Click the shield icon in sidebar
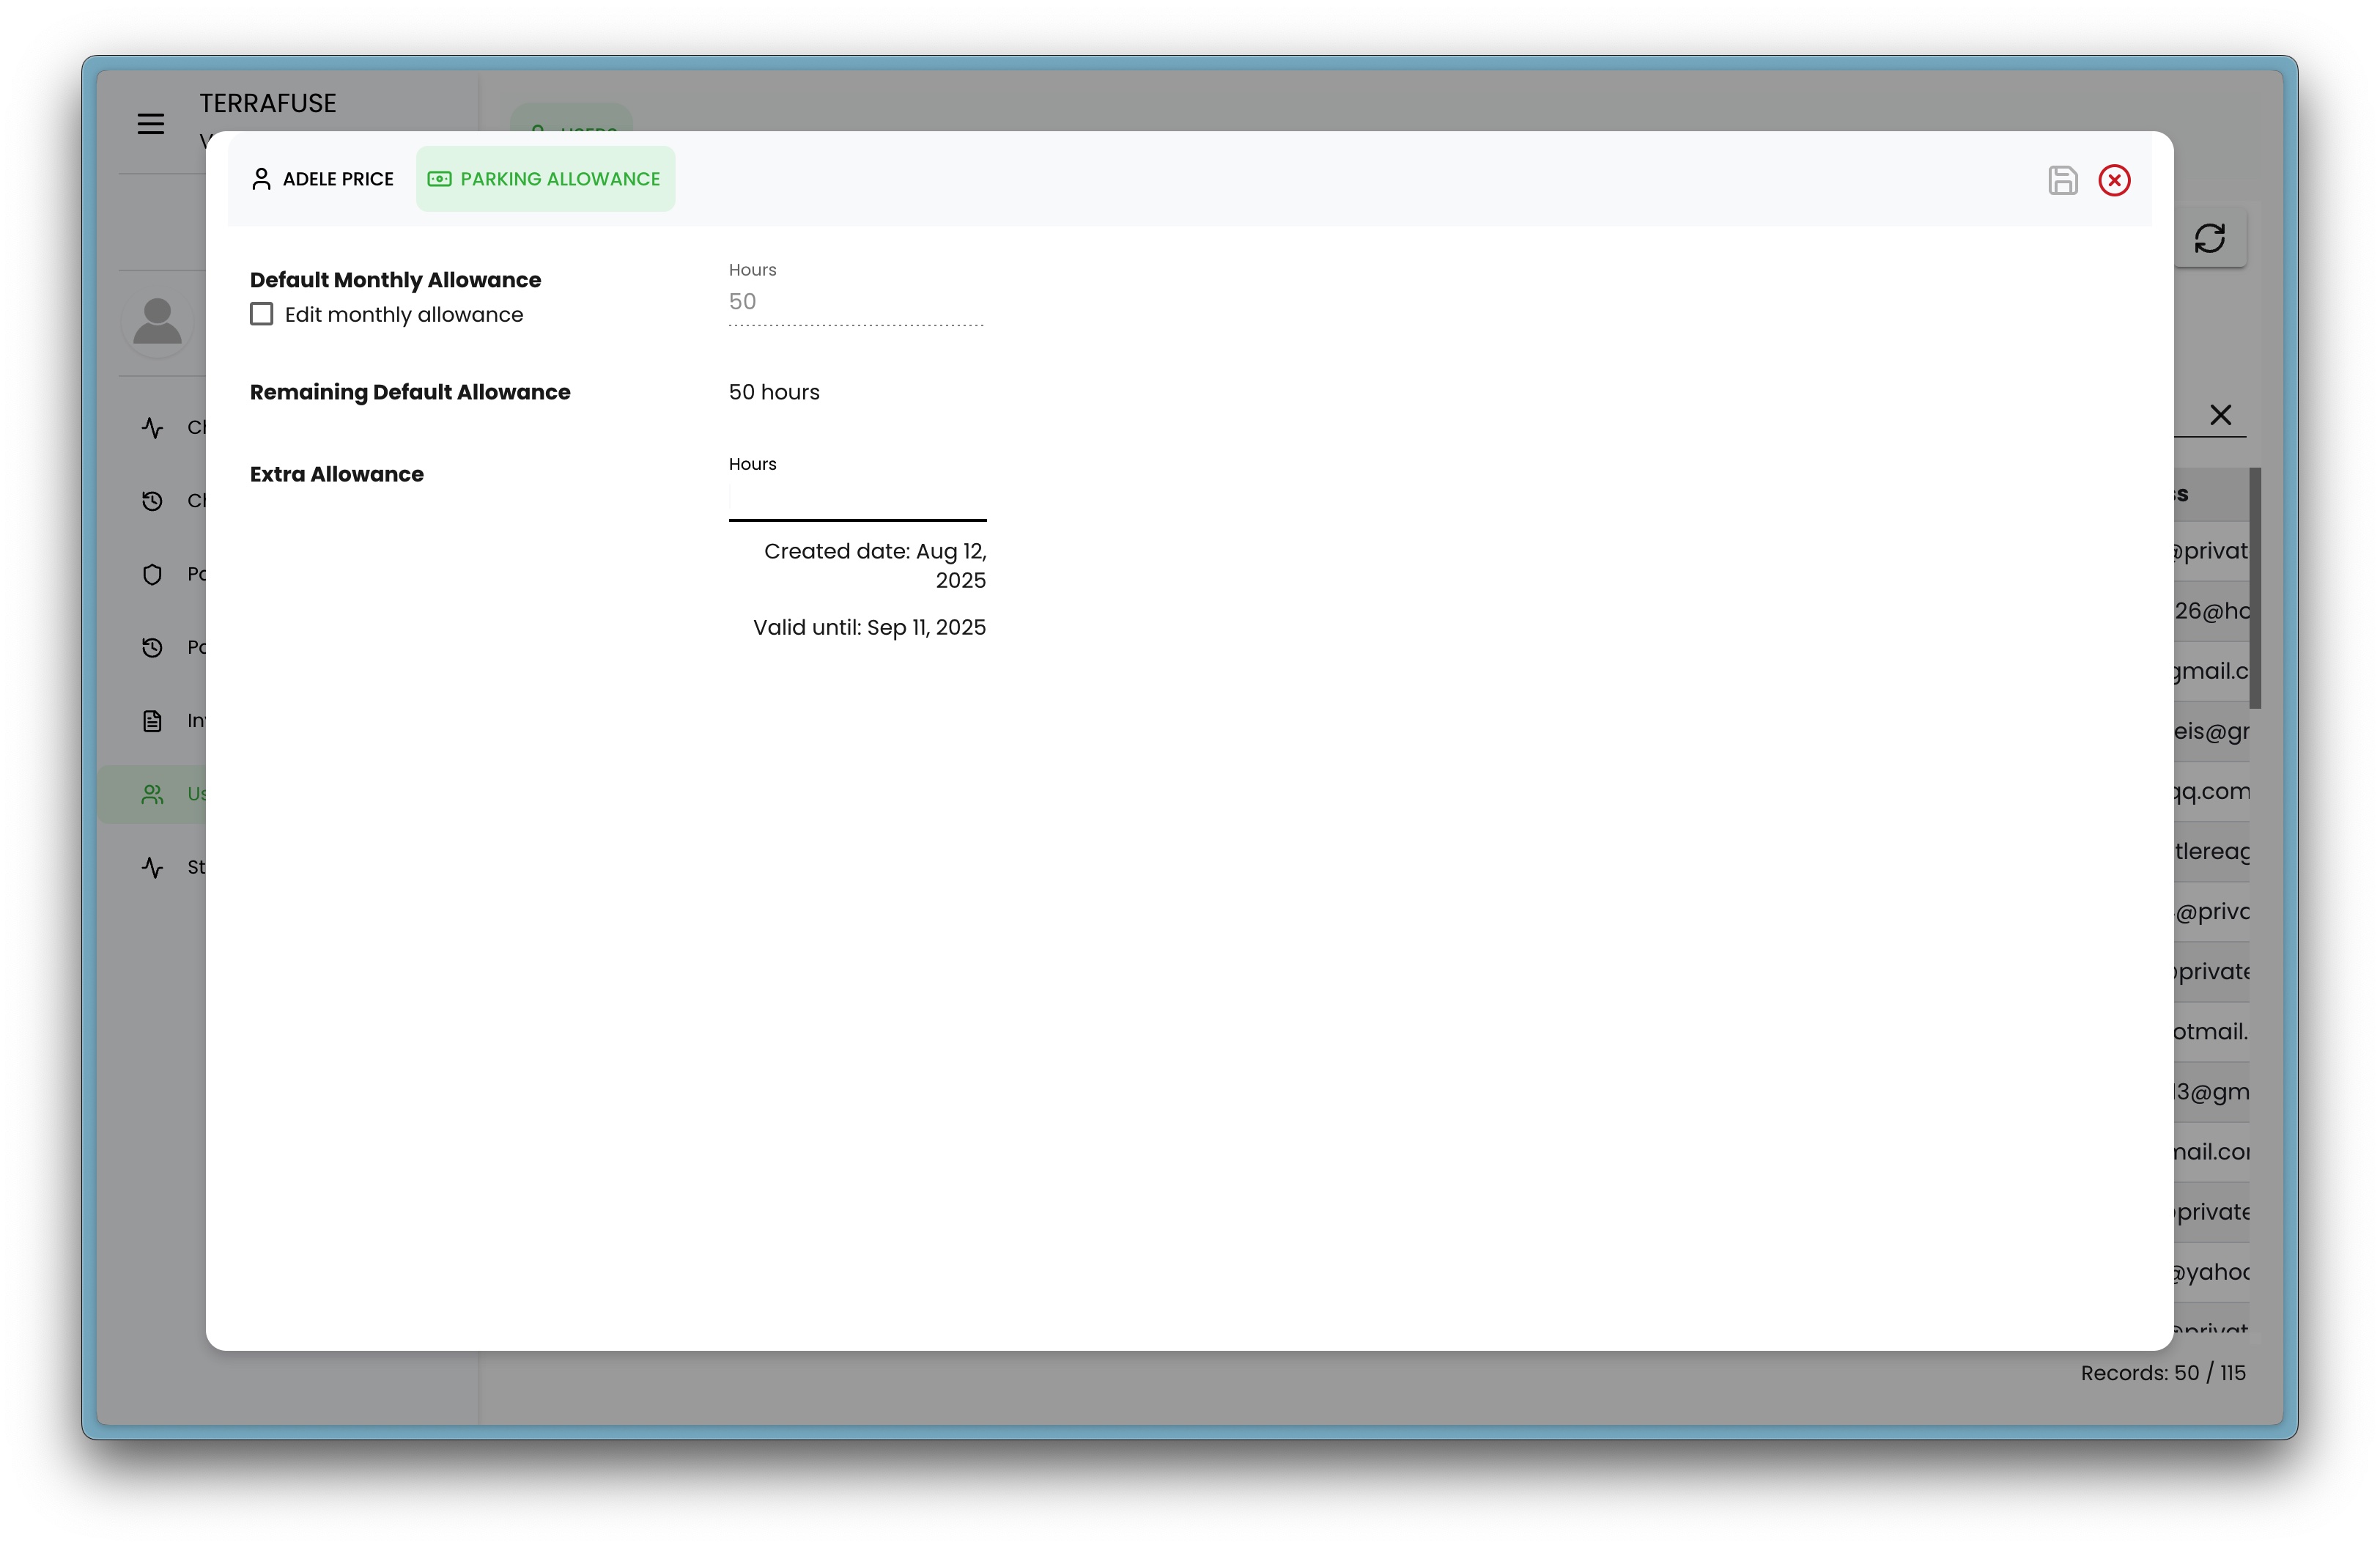Viewport: 2380px width, 1548px height. (x=152, y=574)
